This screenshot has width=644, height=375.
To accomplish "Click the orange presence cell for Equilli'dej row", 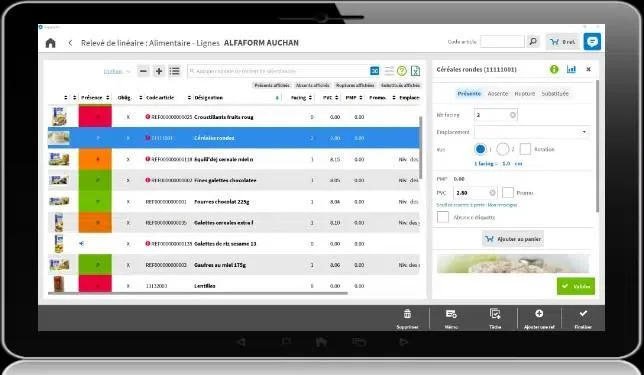I will coord(95,159).
